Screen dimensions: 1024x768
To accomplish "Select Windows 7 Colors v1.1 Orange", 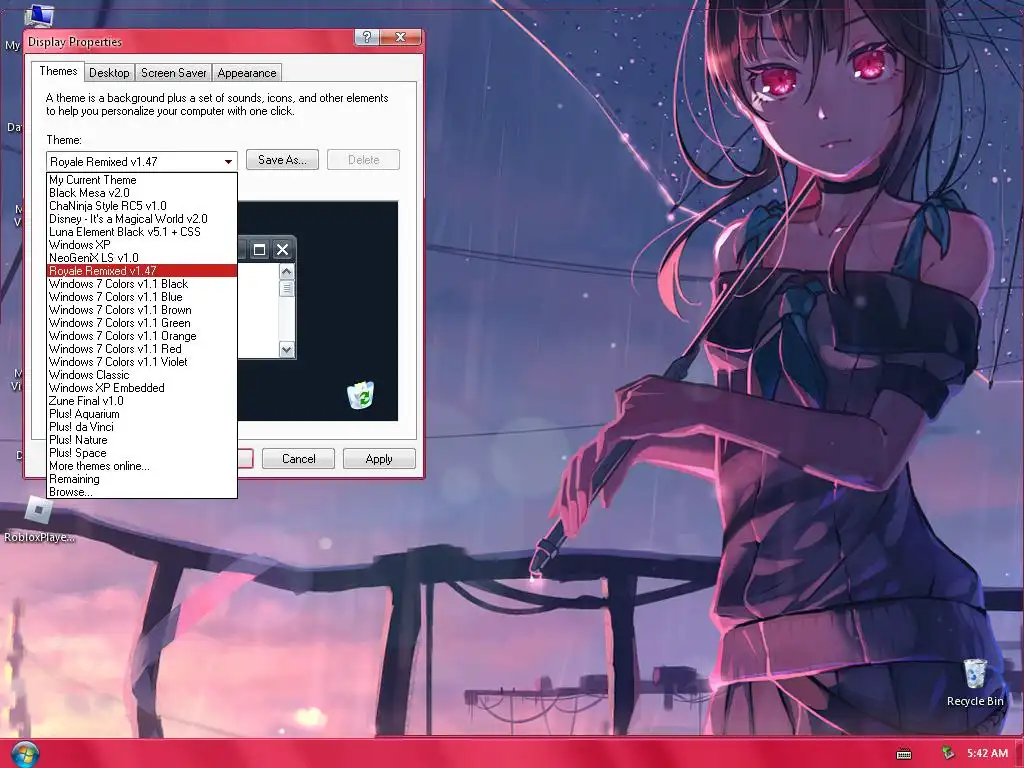I will point(142,336).
